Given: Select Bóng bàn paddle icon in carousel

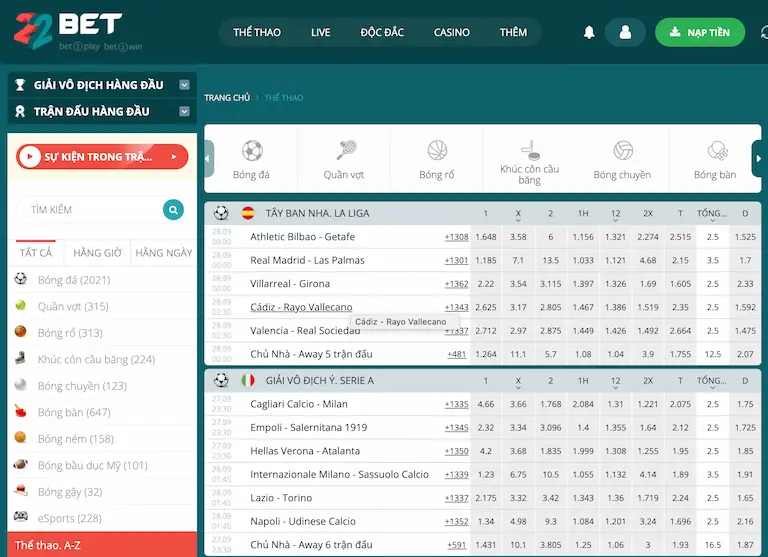Looking at the screenshot, I should pos(718,150).
